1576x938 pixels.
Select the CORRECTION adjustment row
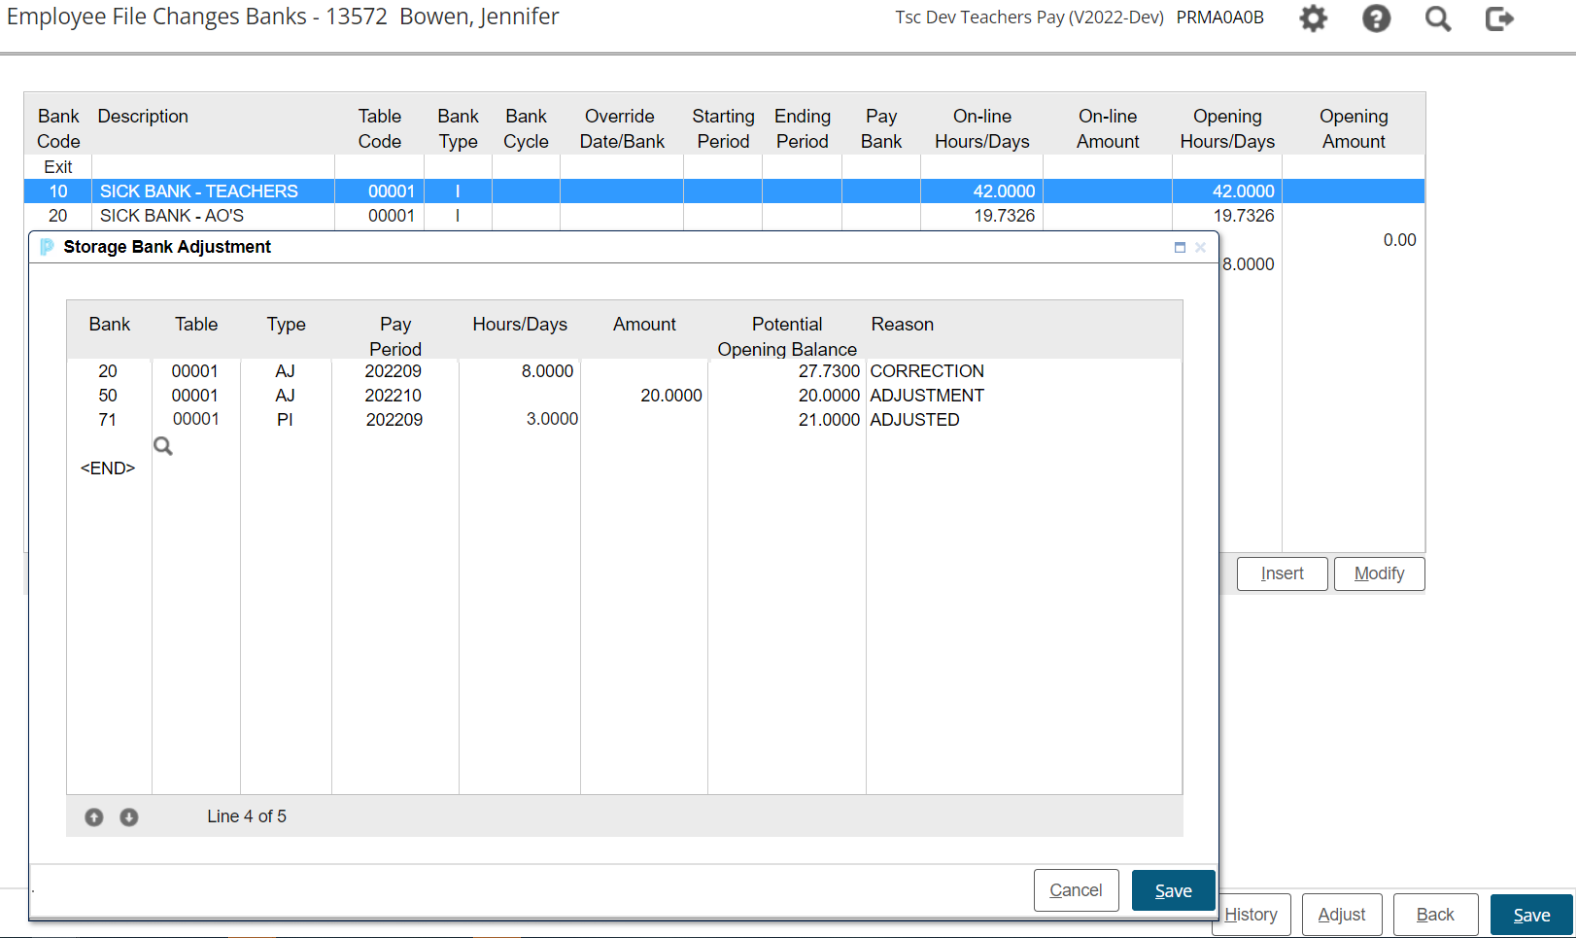926,371
